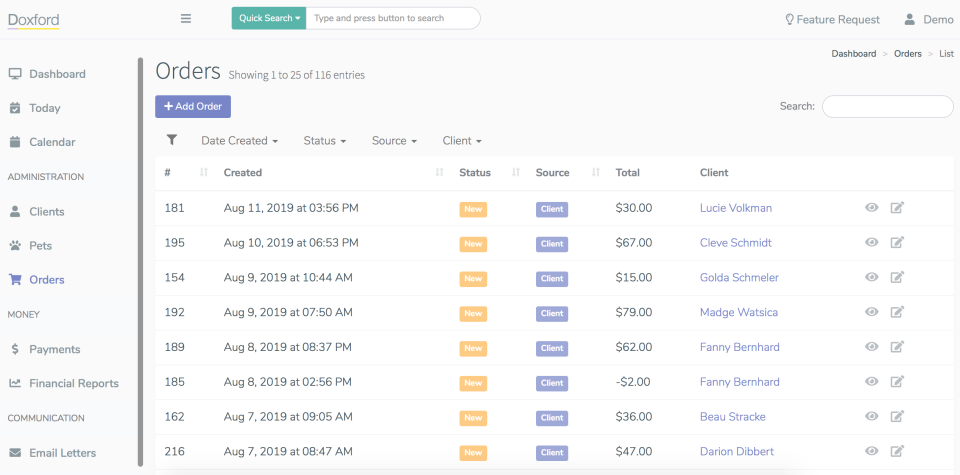Image resolution: width=960 pixels, height=475 pixels.
Task: View Madge Watsica's order with eye icon
Action: point(872,313)
